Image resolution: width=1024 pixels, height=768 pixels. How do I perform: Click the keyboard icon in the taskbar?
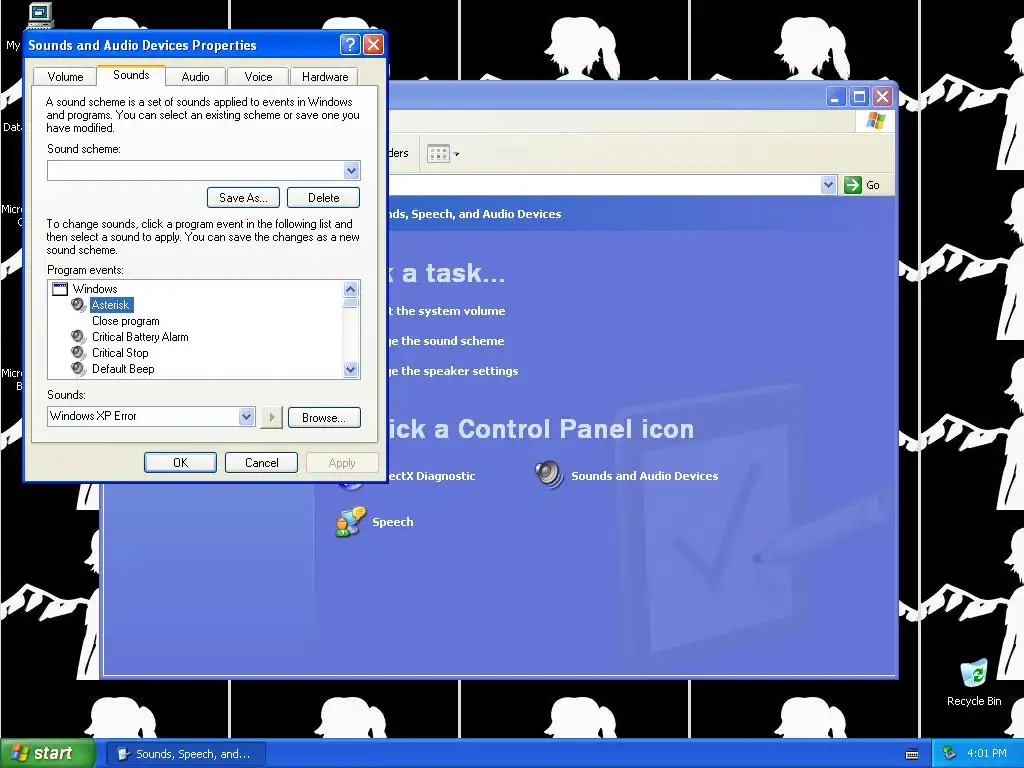pyautogui.click(x=912, y=754)
